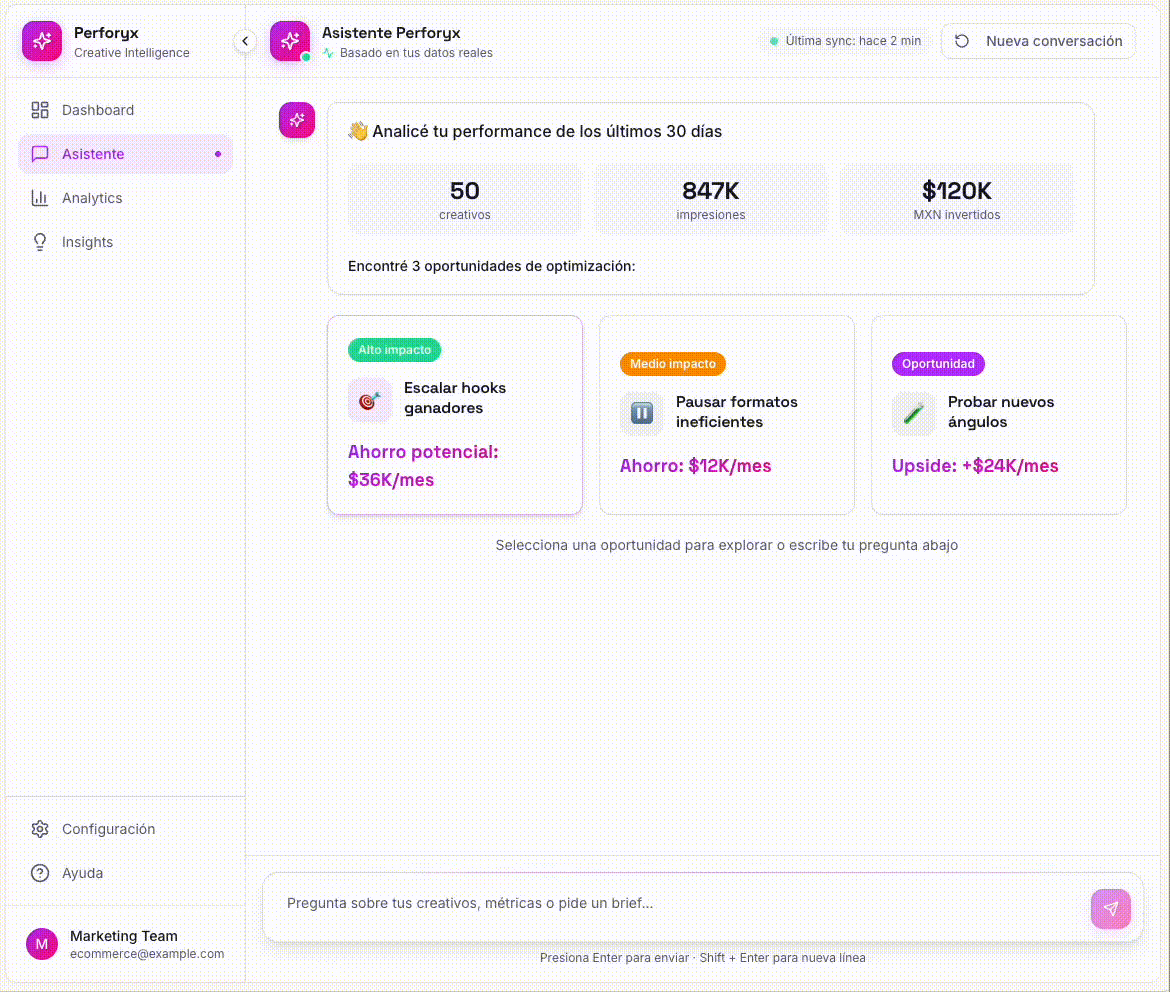Open the Escalar hooks ganadores opportunity card
The height and width of the screenshot is (992, 1170).
pos(455,415)
